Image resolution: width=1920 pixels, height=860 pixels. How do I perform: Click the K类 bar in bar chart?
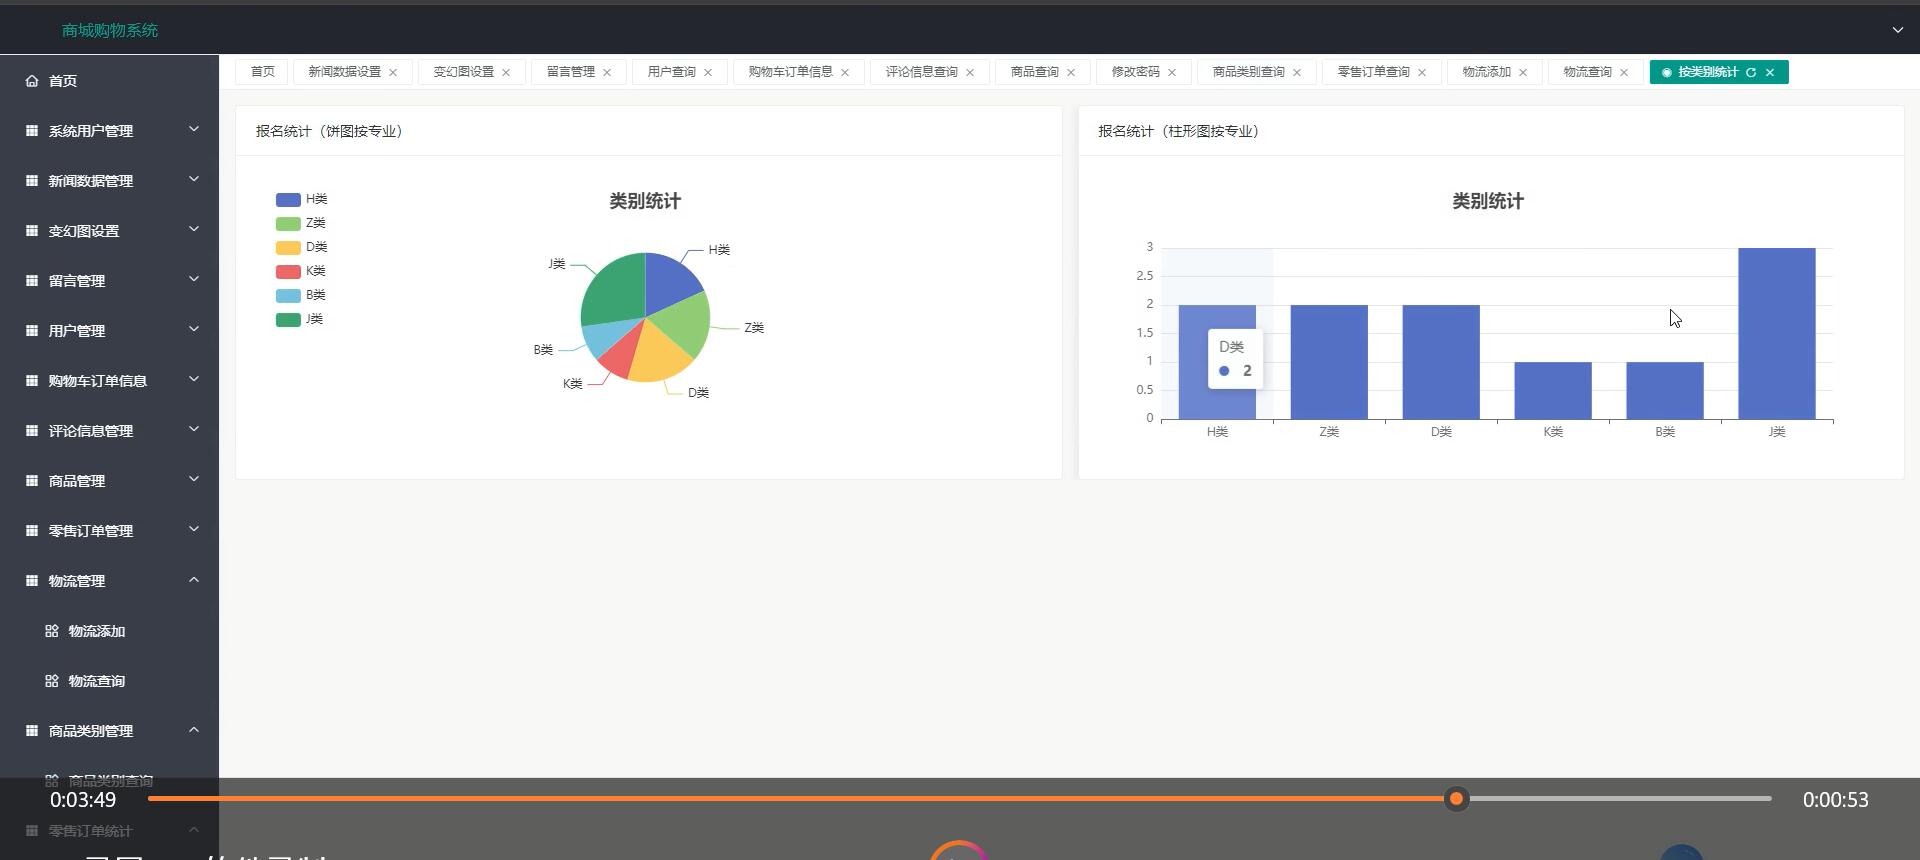click(x=1553, y=390)
